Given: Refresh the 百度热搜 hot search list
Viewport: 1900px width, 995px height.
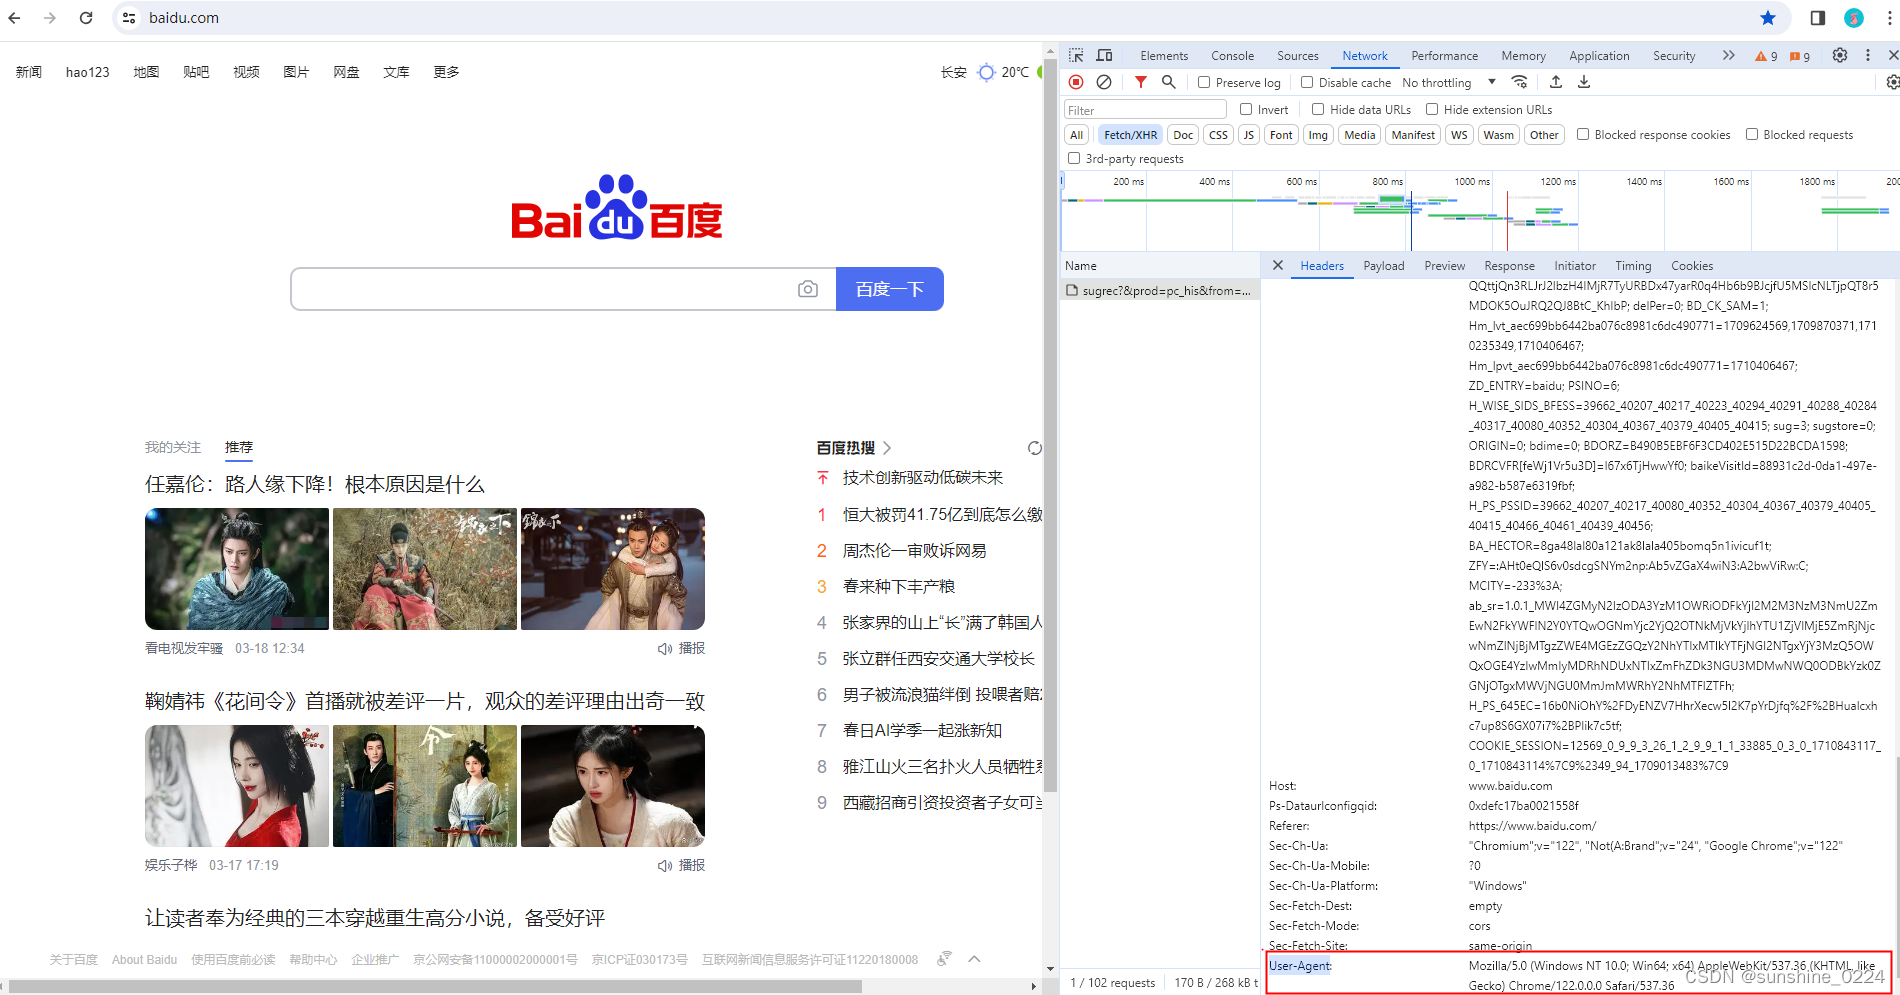Looking at the screenshot, I should coord(1035,448).
